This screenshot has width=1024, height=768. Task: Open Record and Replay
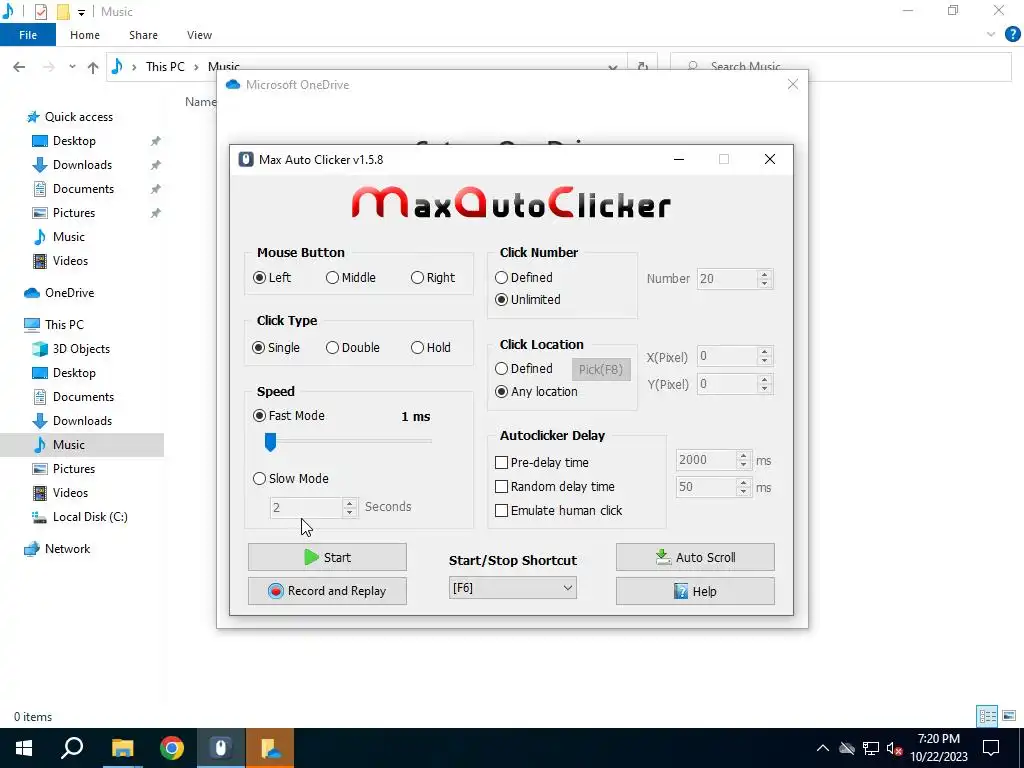point(327,591)
